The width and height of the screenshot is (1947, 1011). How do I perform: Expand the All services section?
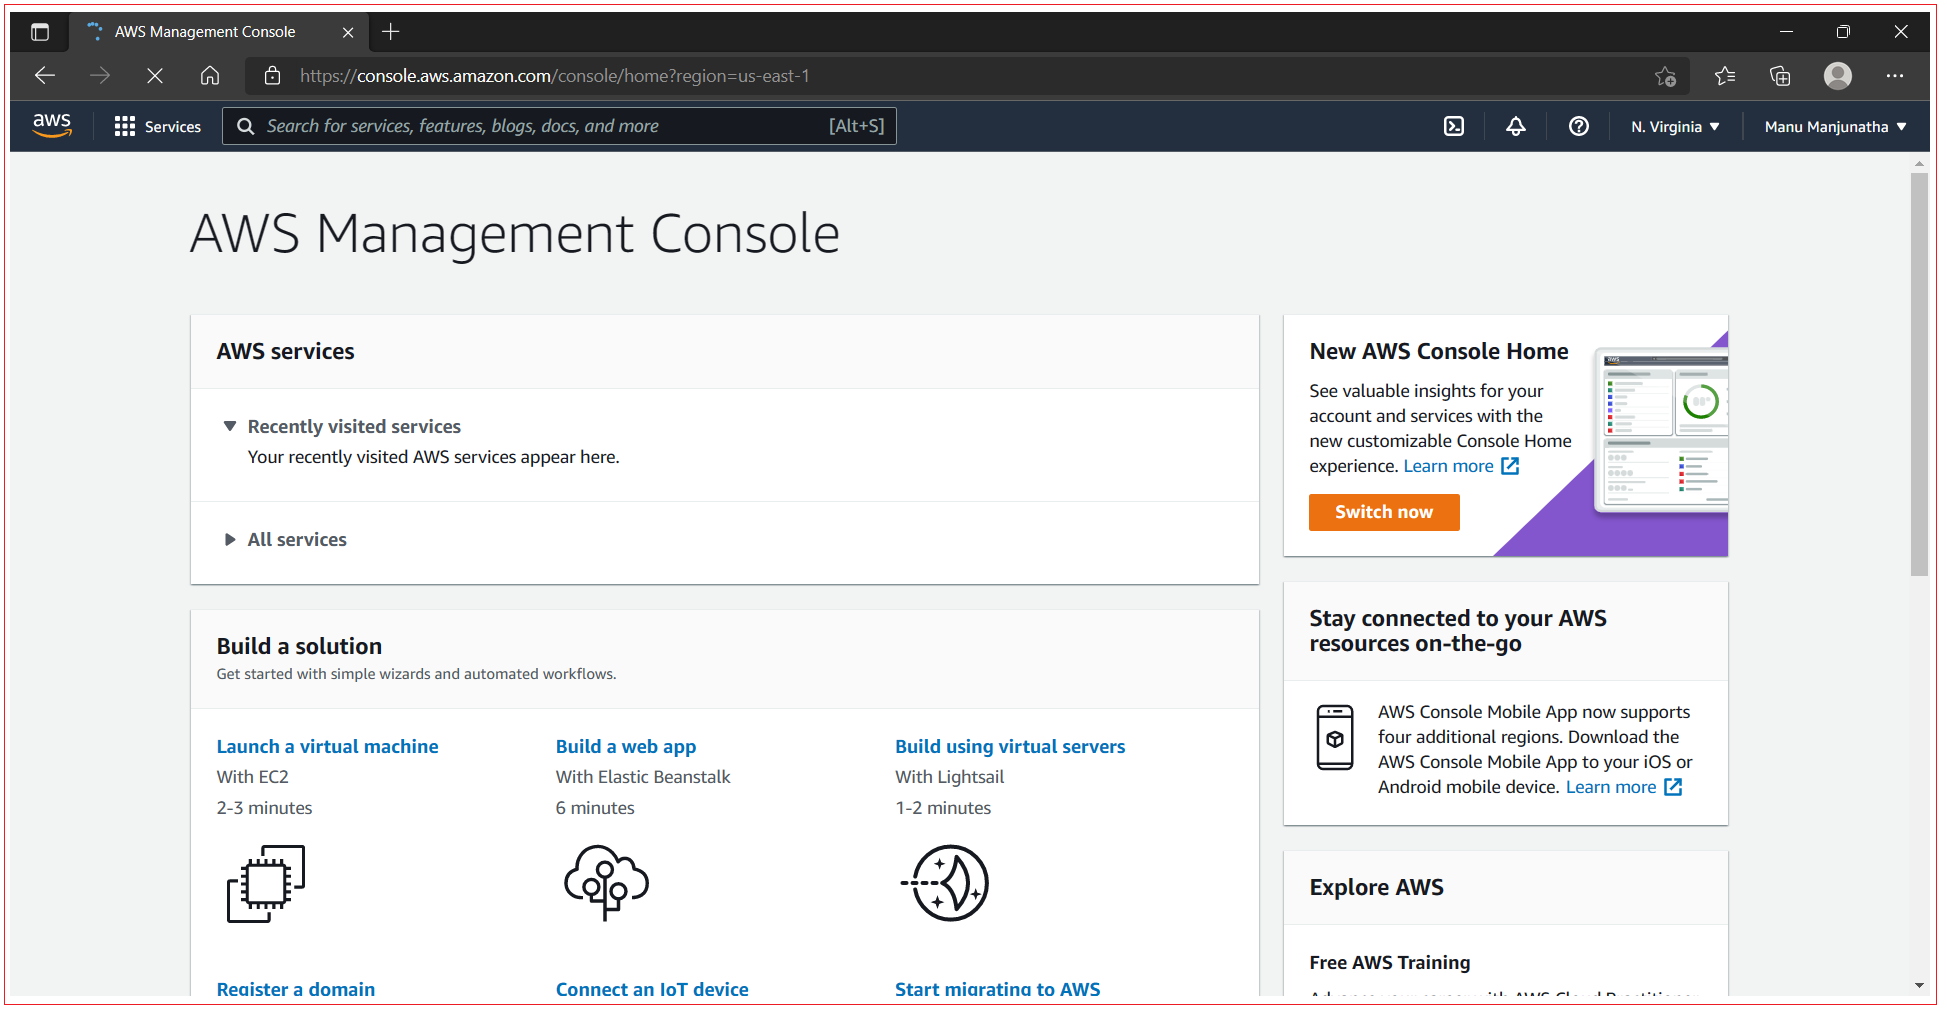point(230,540)
